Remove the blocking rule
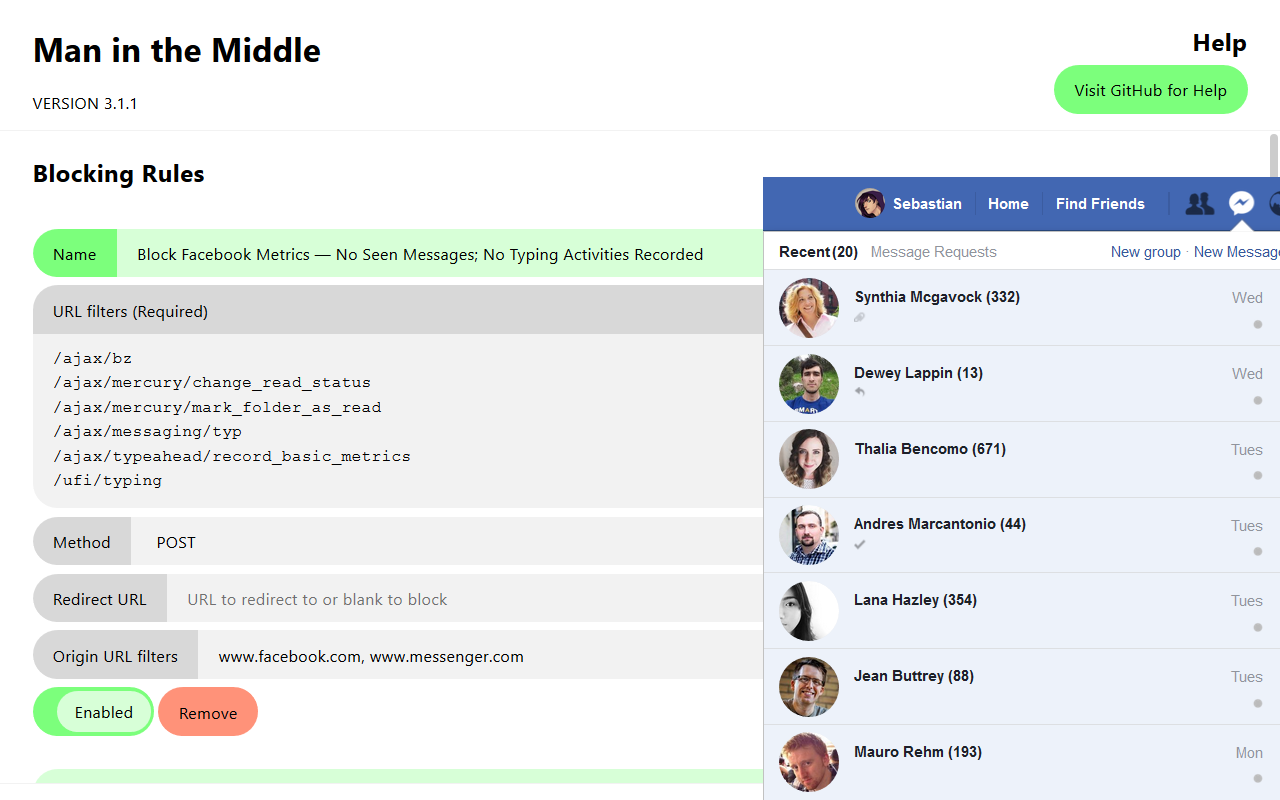Viewport: 1280px width, 800px height. click(208, 712)
